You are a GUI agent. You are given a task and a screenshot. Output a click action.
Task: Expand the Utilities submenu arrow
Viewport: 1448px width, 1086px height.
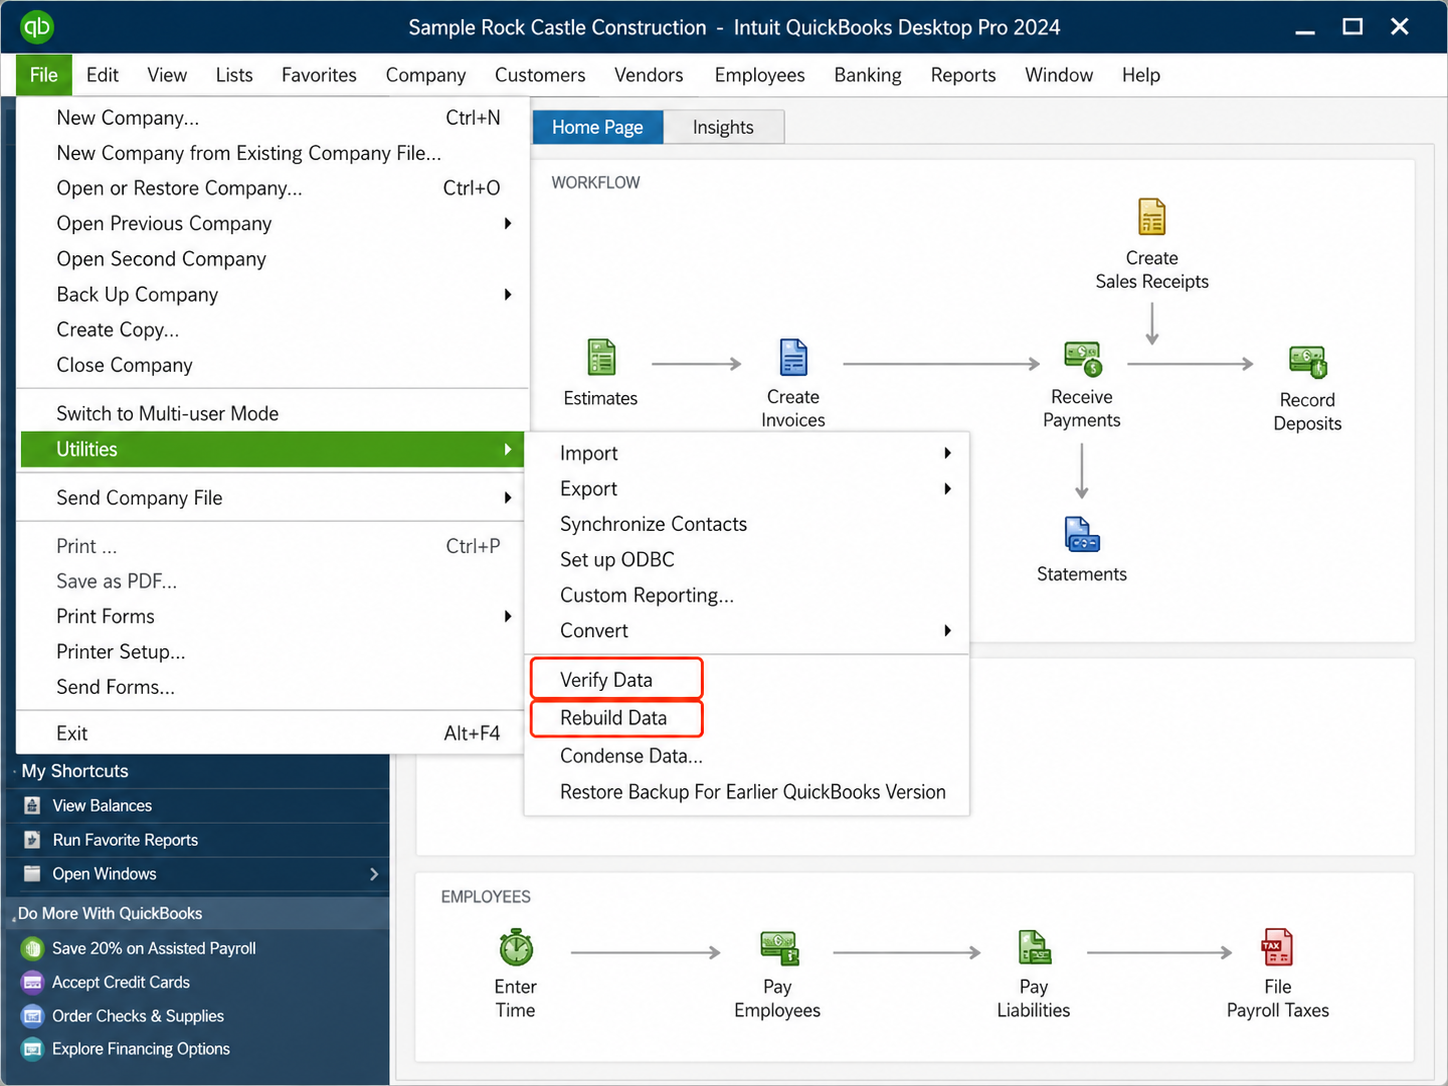[508, 449]
